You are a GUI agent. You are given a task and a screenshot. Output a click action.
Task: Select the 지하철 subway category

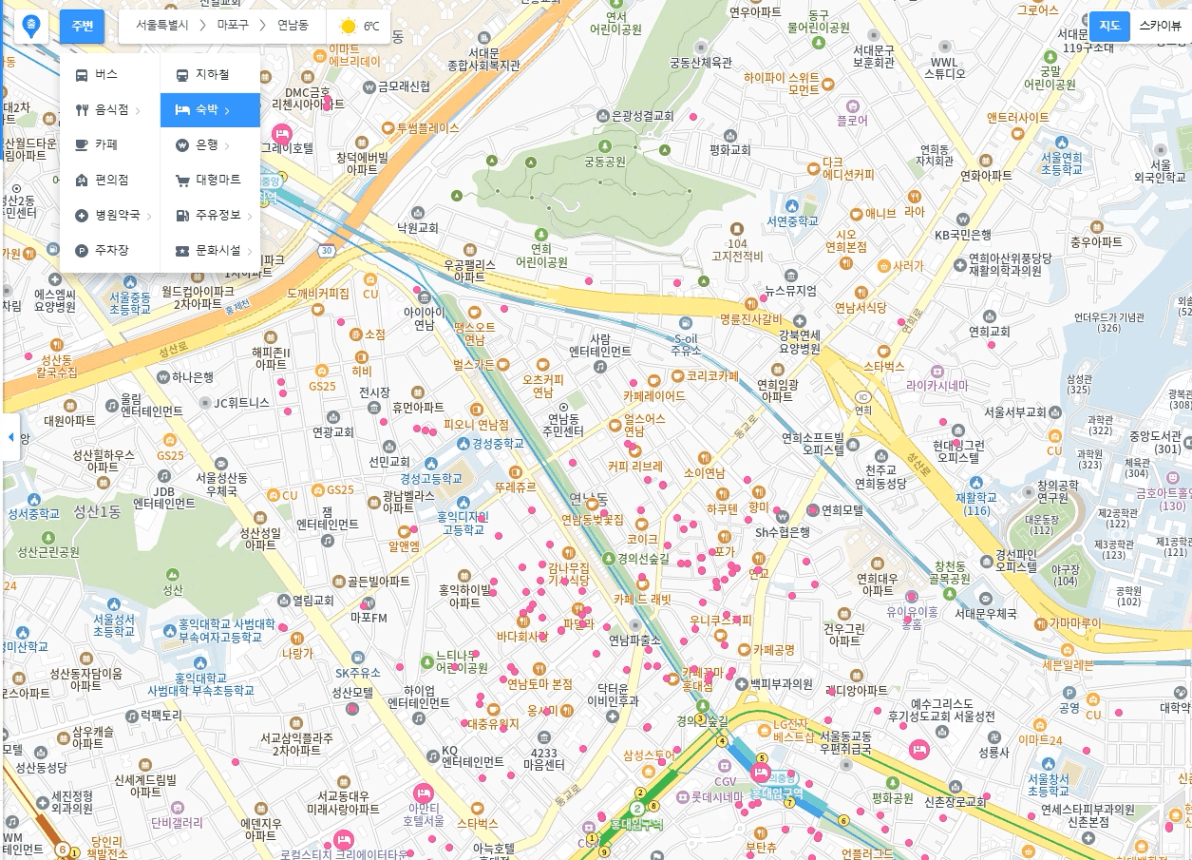[210, 75]
